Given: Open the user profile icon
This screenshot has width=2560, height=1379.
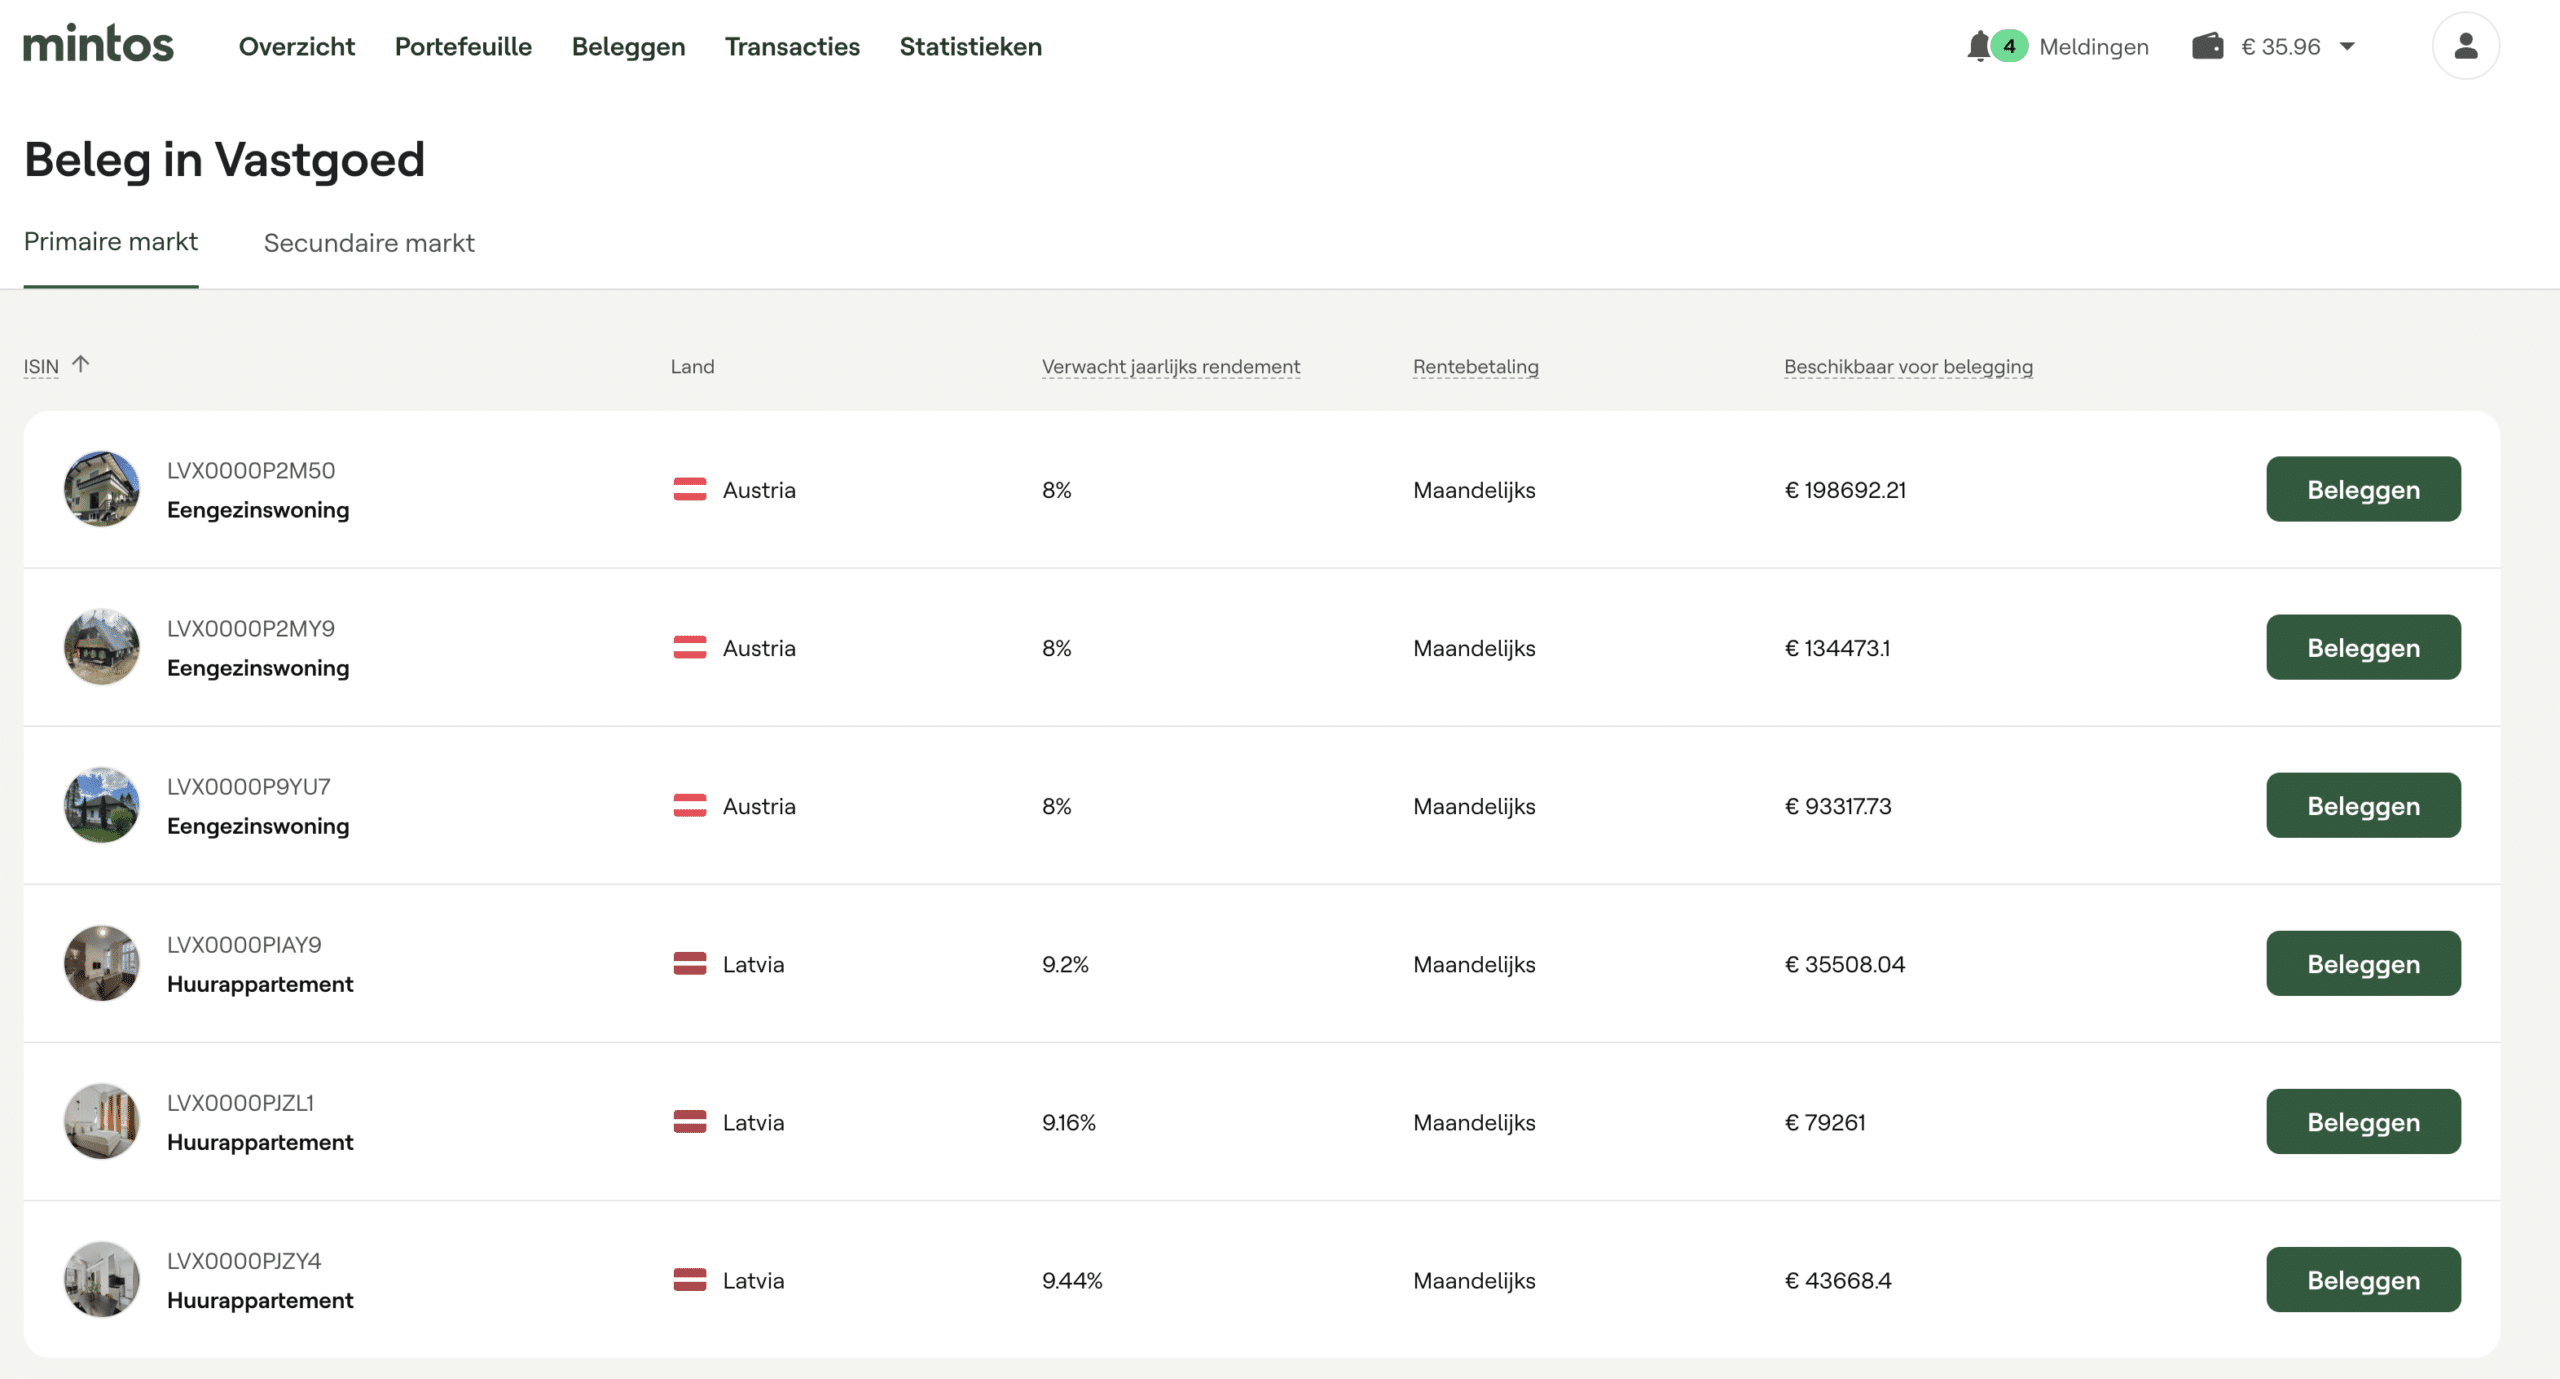Looking at the screenshot, I should (2465, 46).
